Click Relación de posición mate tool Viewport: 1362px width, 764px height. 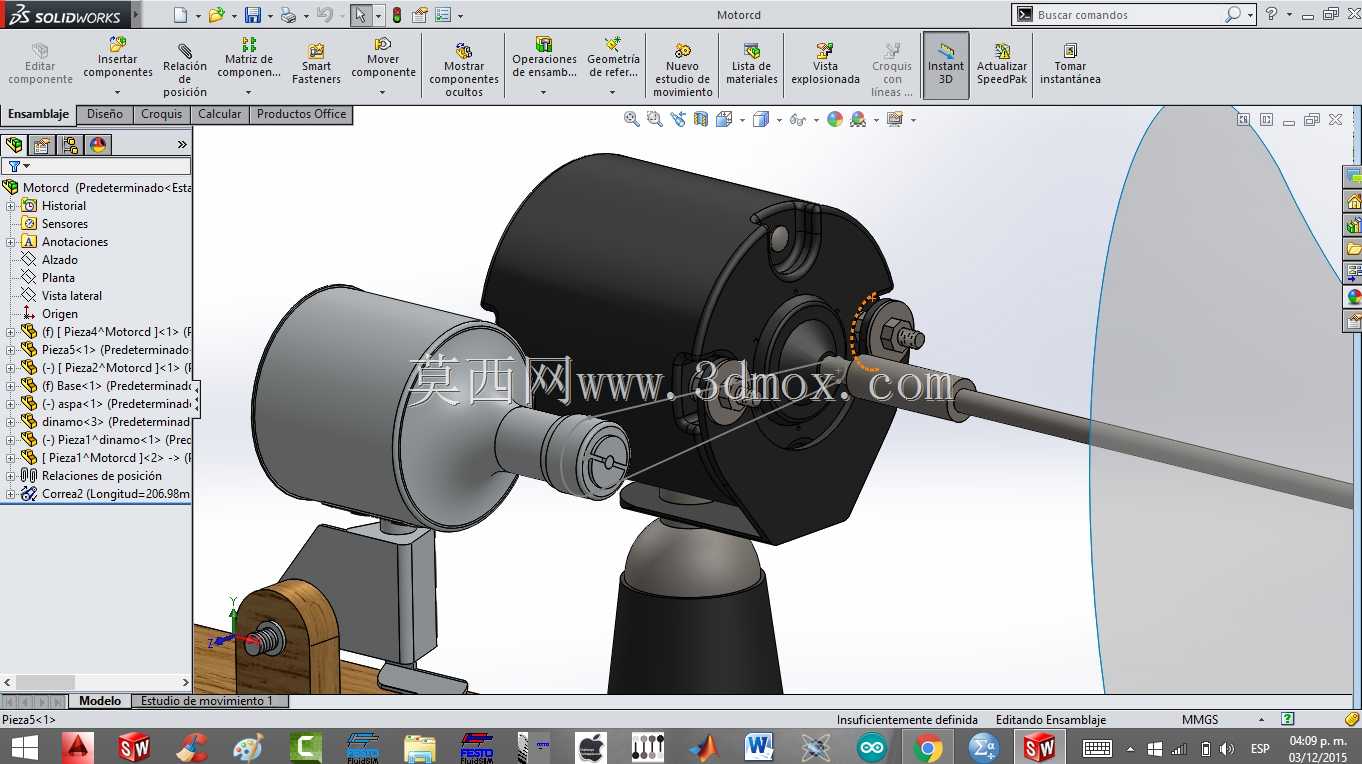pyautogui.click(x=185, y=70)
